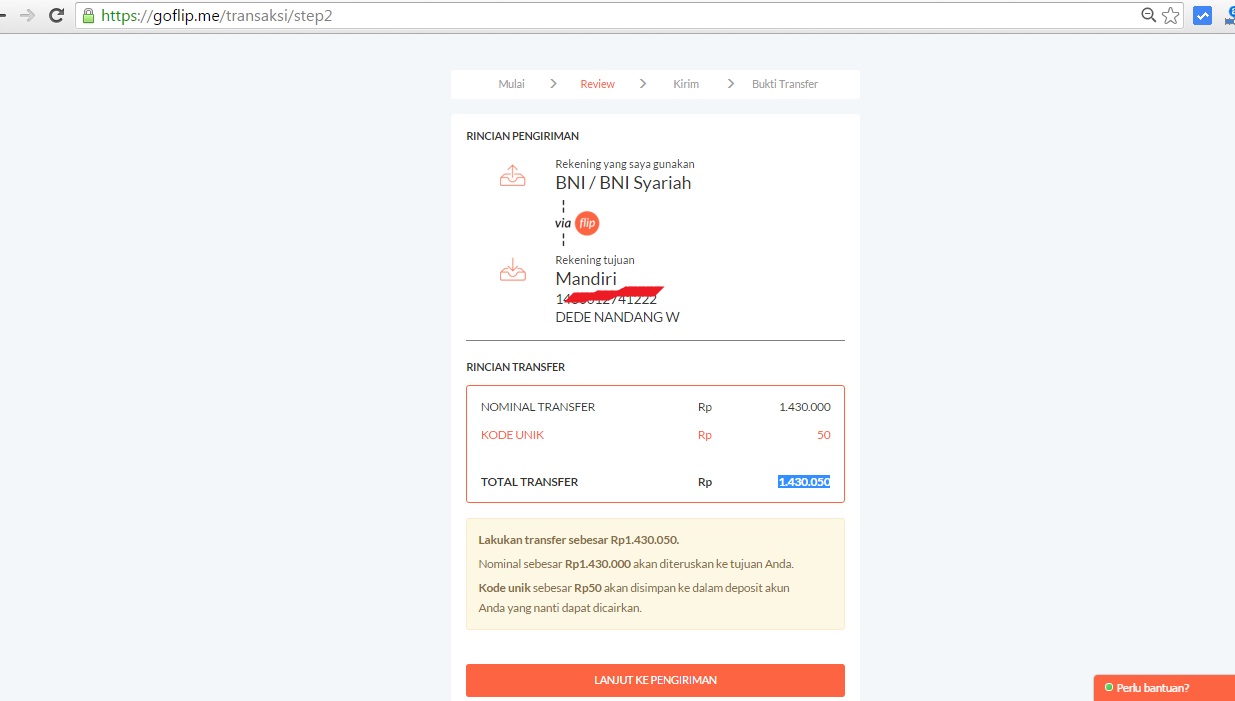Click the Mandiri bank name
Viewport: 1235px width, 701px height.
586,279
